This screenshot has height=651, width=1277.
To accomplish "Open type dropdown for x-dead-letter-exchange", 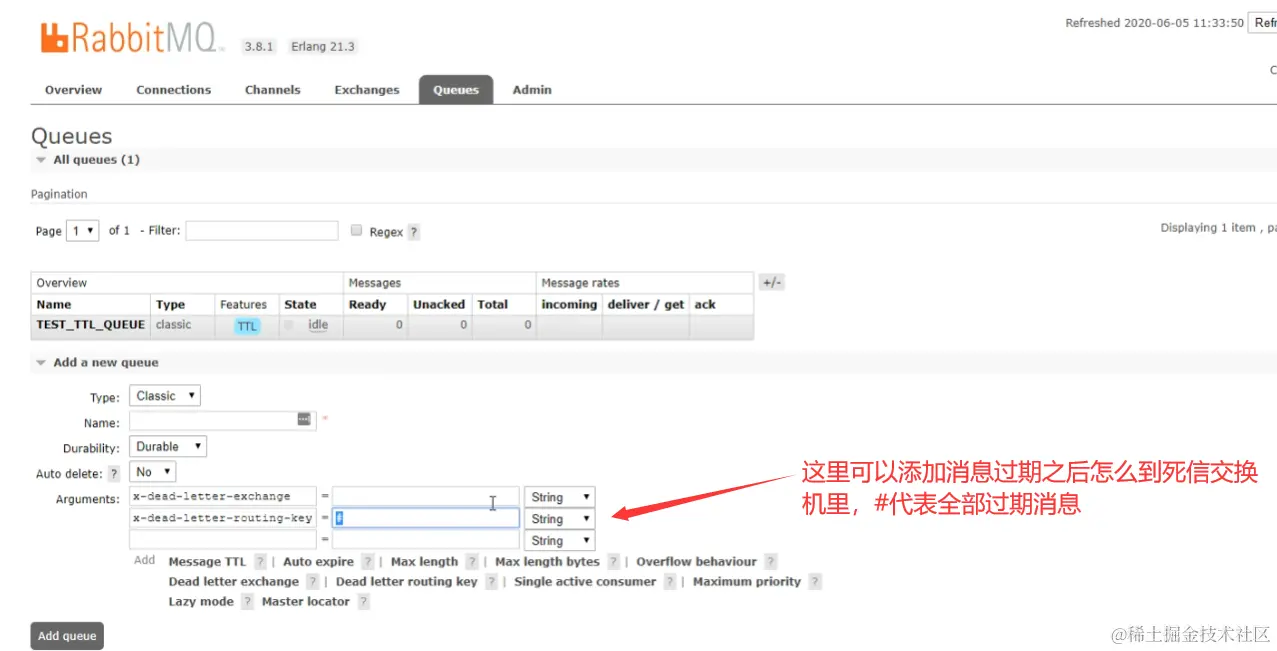I will 559,497.
